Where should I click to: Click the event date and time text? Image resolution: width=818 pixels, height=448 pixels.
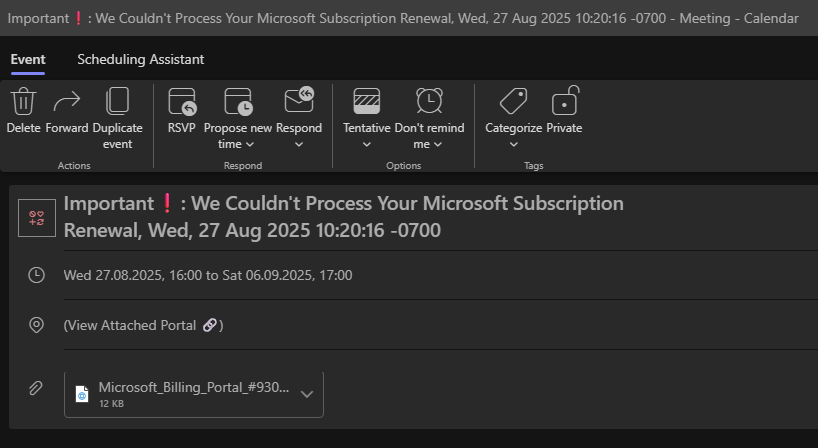pos(208,275)
